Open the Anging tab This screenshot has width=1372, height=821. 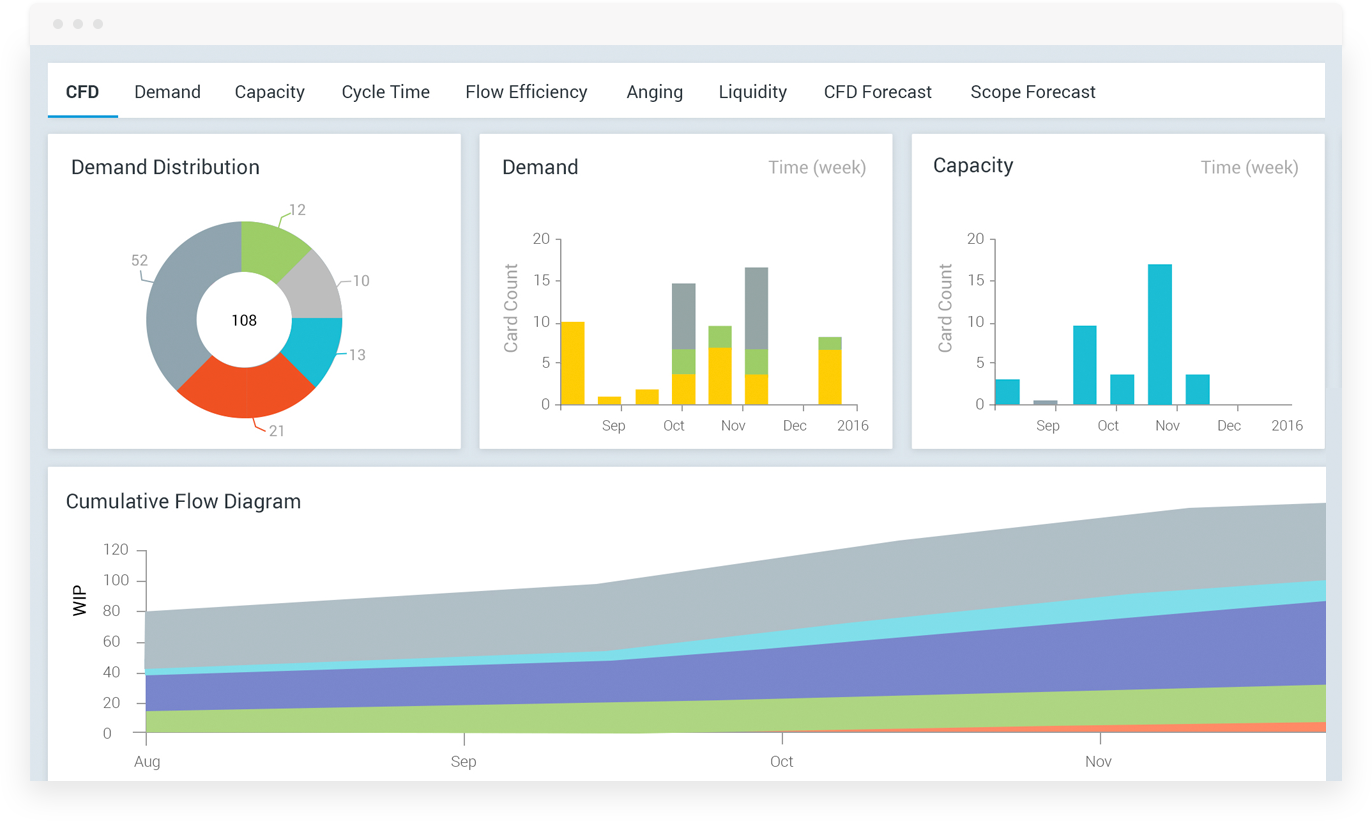(x=654, y=91)
